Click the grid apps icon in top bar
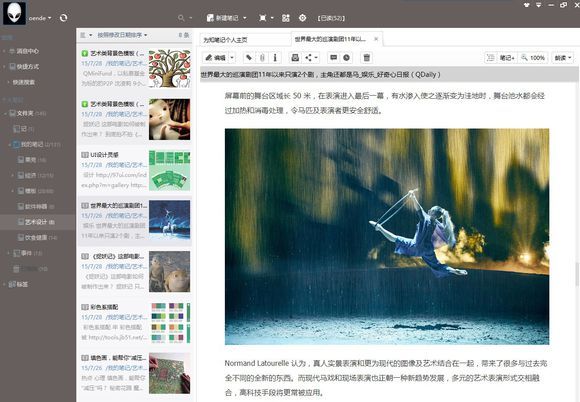580x402 pixels. pos(286,18)
